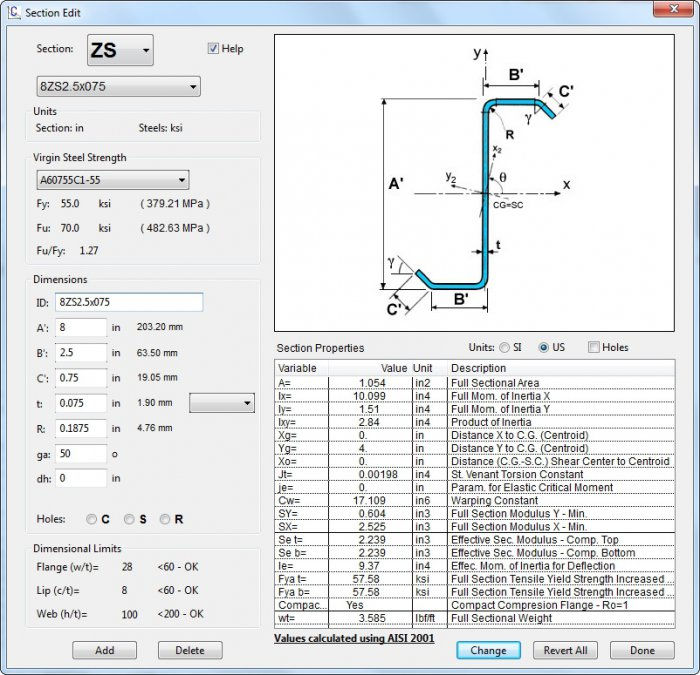Enable the Holes checkbox in Section Properties
This screenshot has width=700, height=675.
594,347
